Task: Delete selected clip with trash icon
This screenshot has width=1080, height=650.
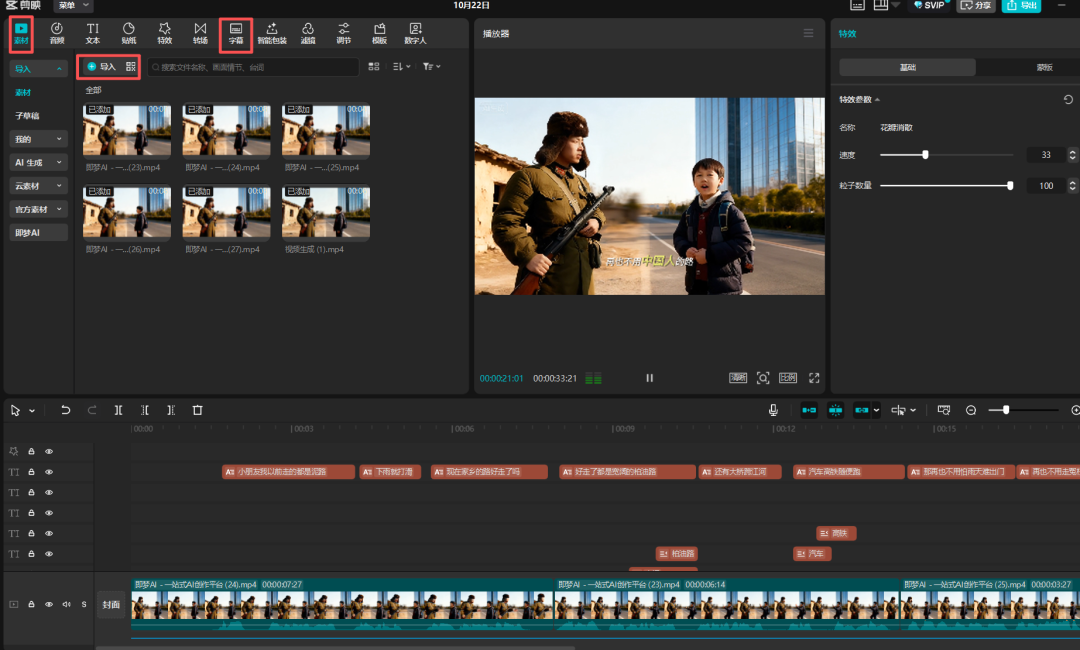Action: click(197, 410)
